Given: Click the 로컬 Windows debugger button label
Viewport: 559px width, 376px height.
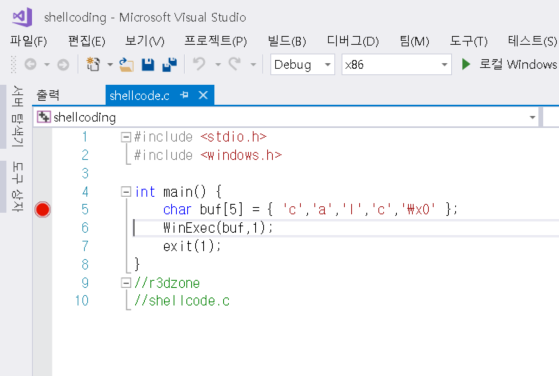Looking at the screenshot, I should coord(518,65).
